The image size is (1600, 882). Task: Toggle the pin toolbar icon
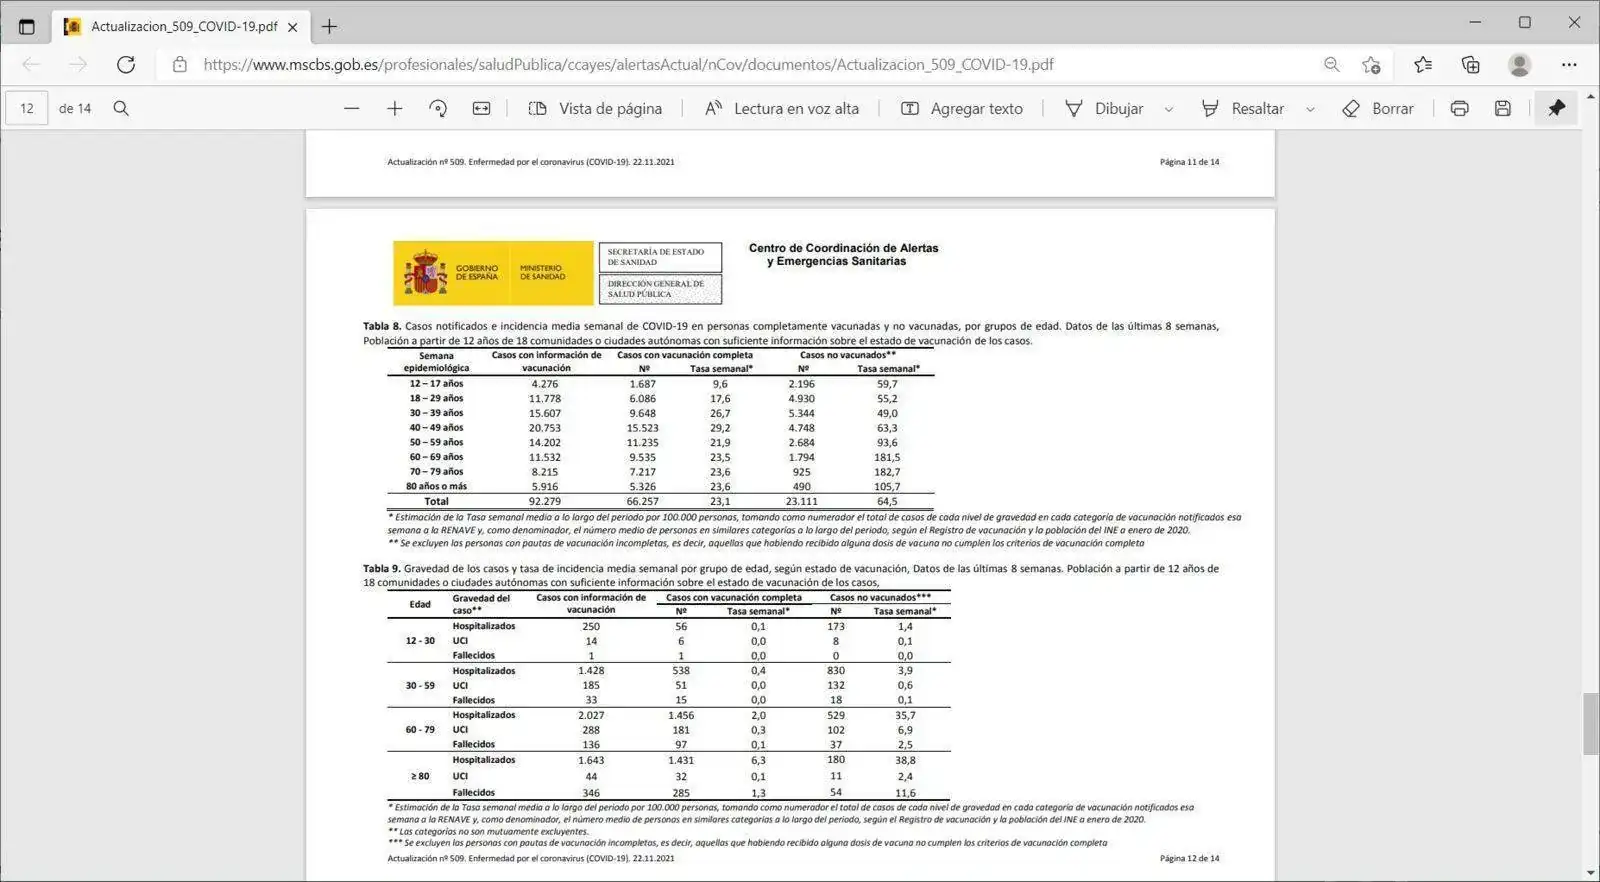click(x=1556, y=108)
